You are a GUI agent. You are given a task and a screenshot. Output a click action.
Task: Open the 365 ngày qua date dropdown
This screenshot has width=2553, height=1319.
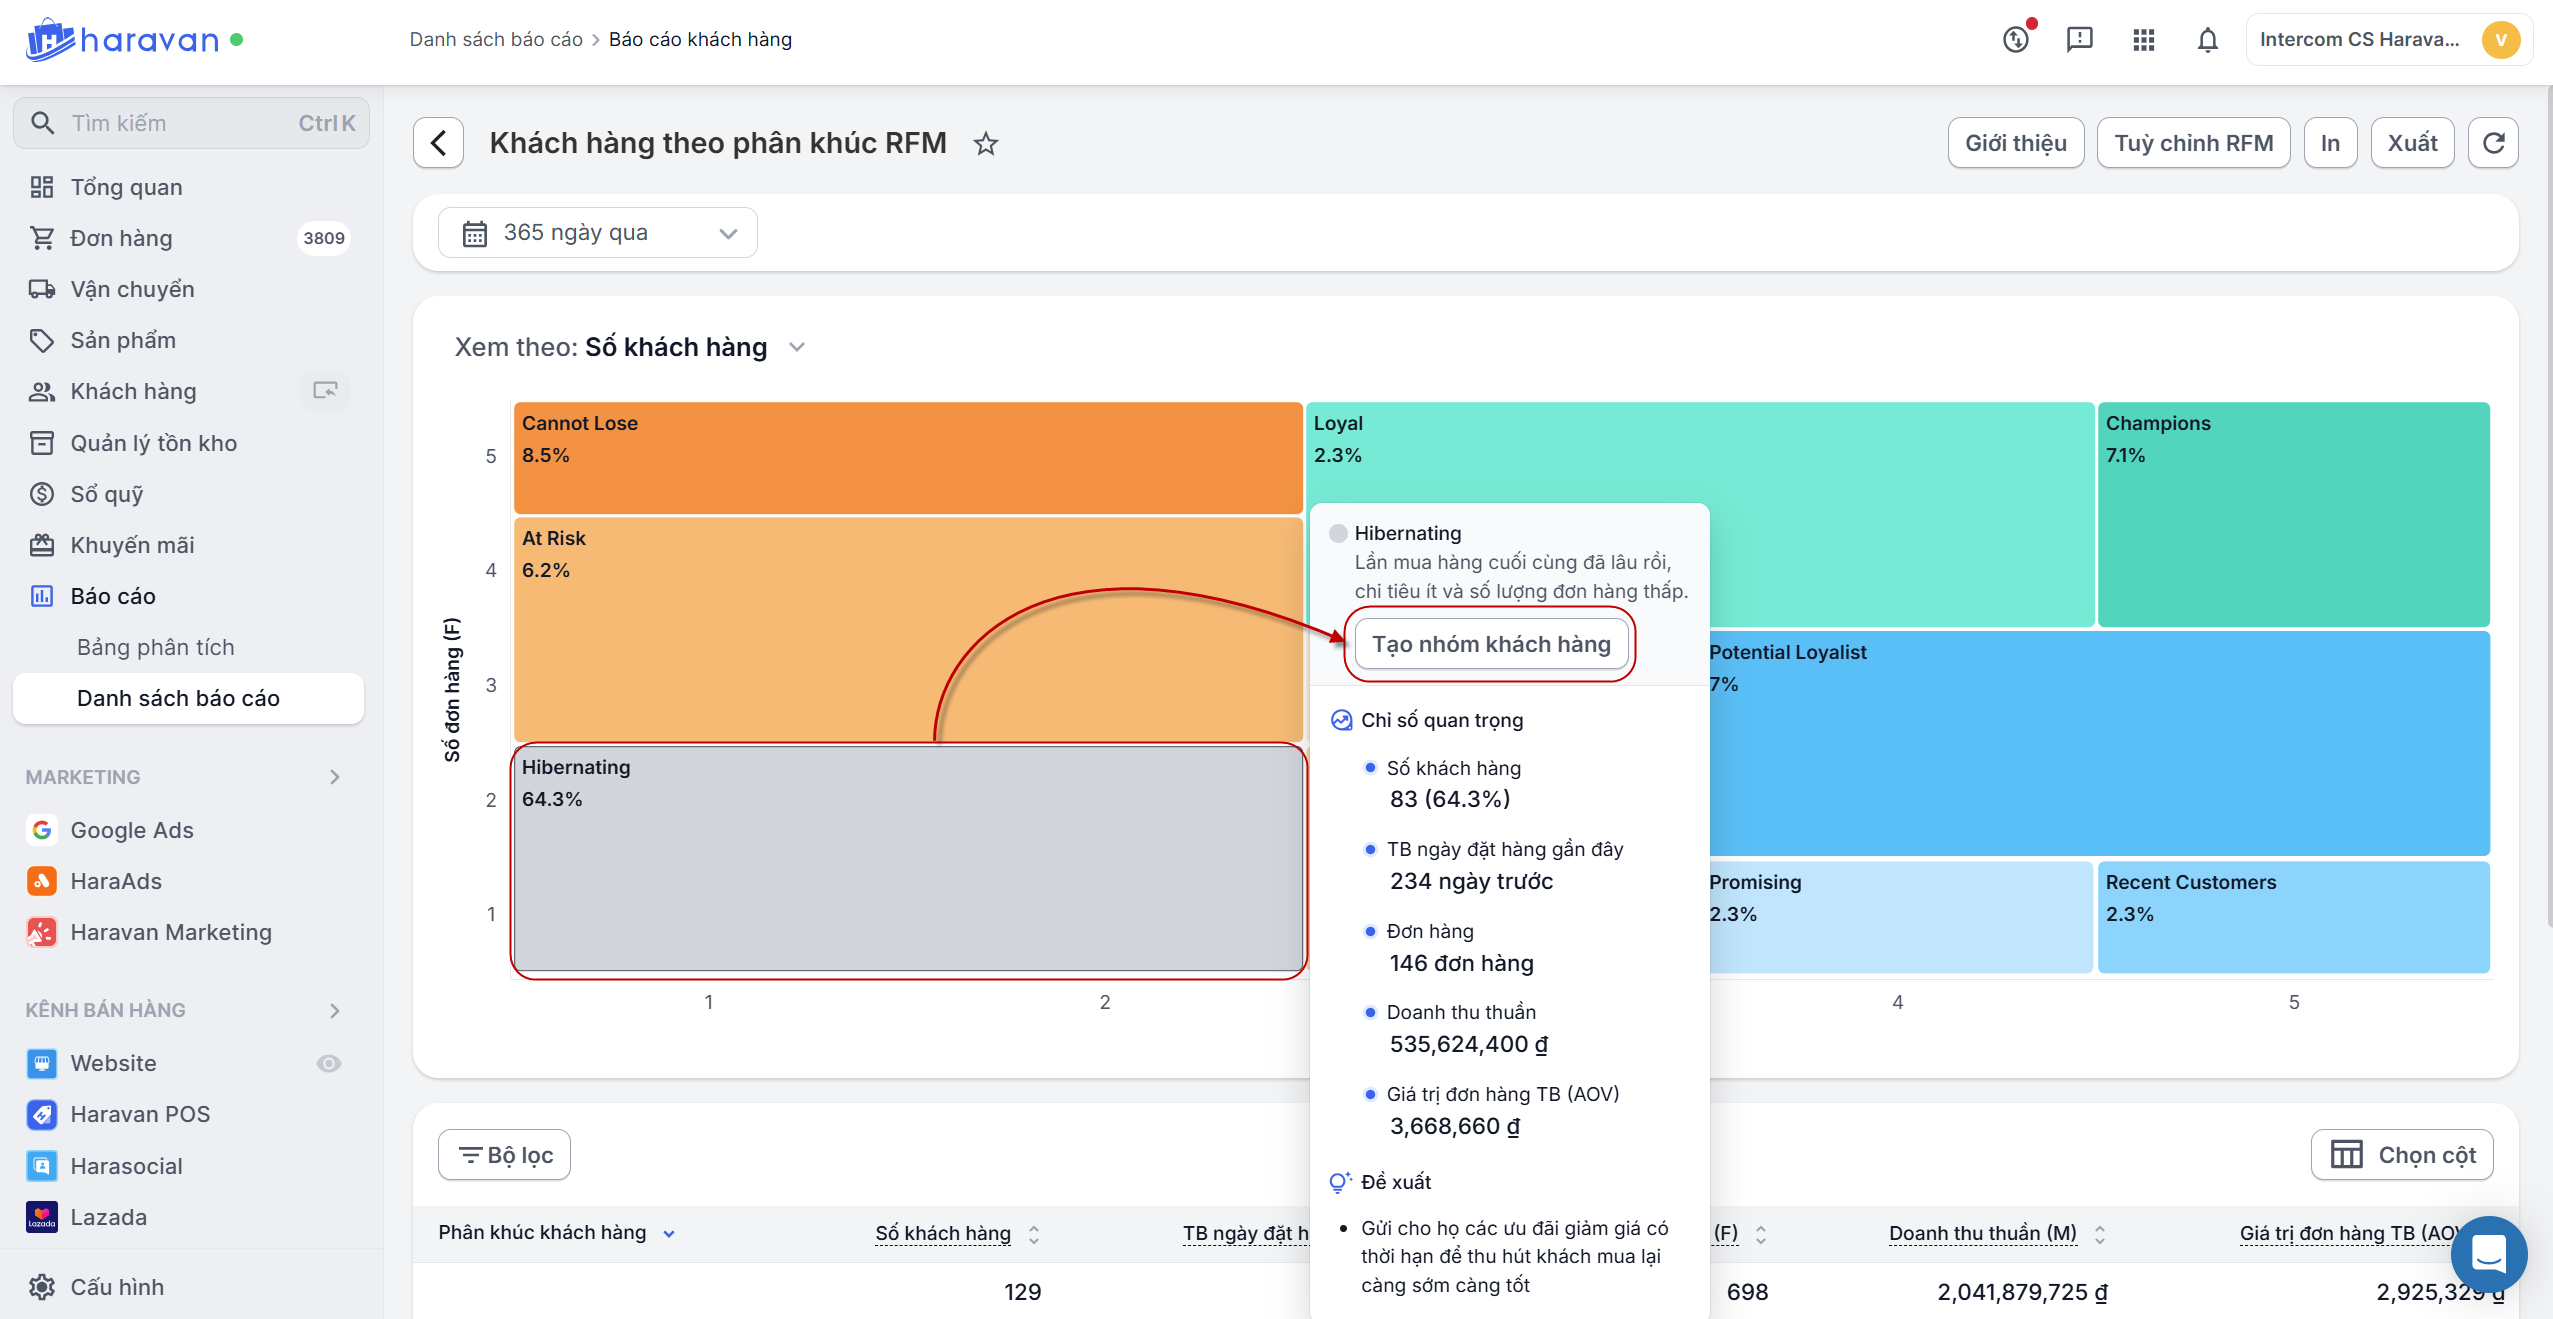[597, 233]
